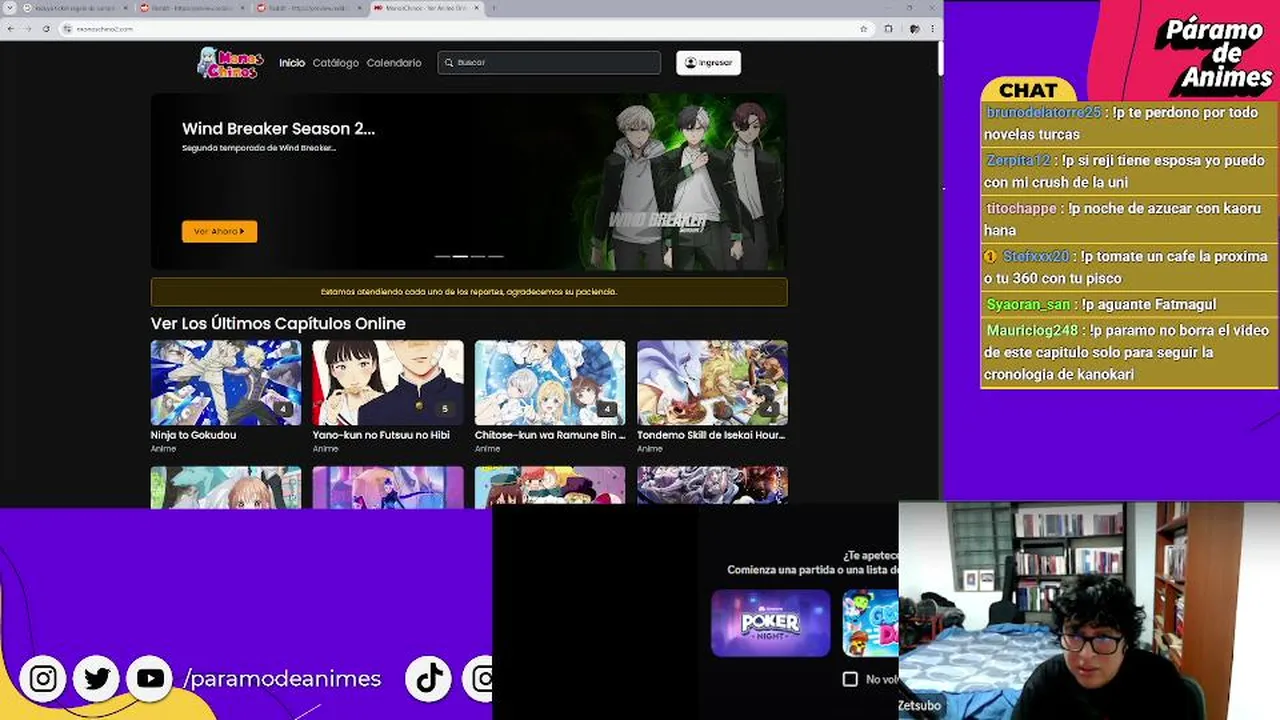Screen dimensions: 1280x720
Task: Reload the page with the refresh icon
Action: tap(46, 29)
